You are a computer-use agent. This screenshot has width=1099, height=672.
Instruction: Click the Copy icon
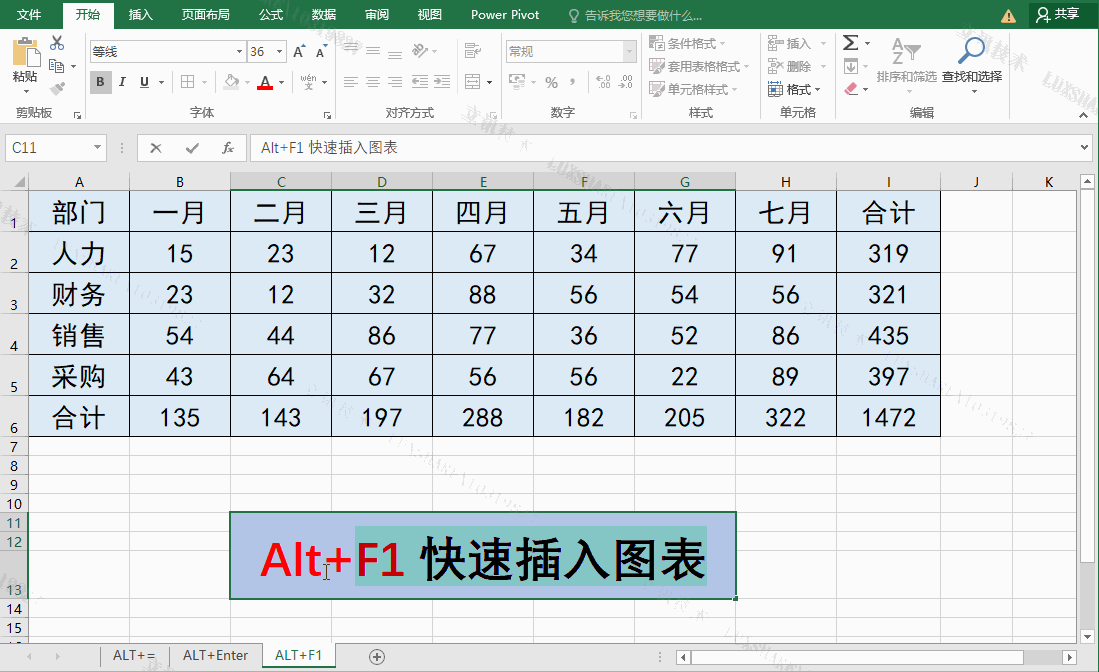(57, 66)
